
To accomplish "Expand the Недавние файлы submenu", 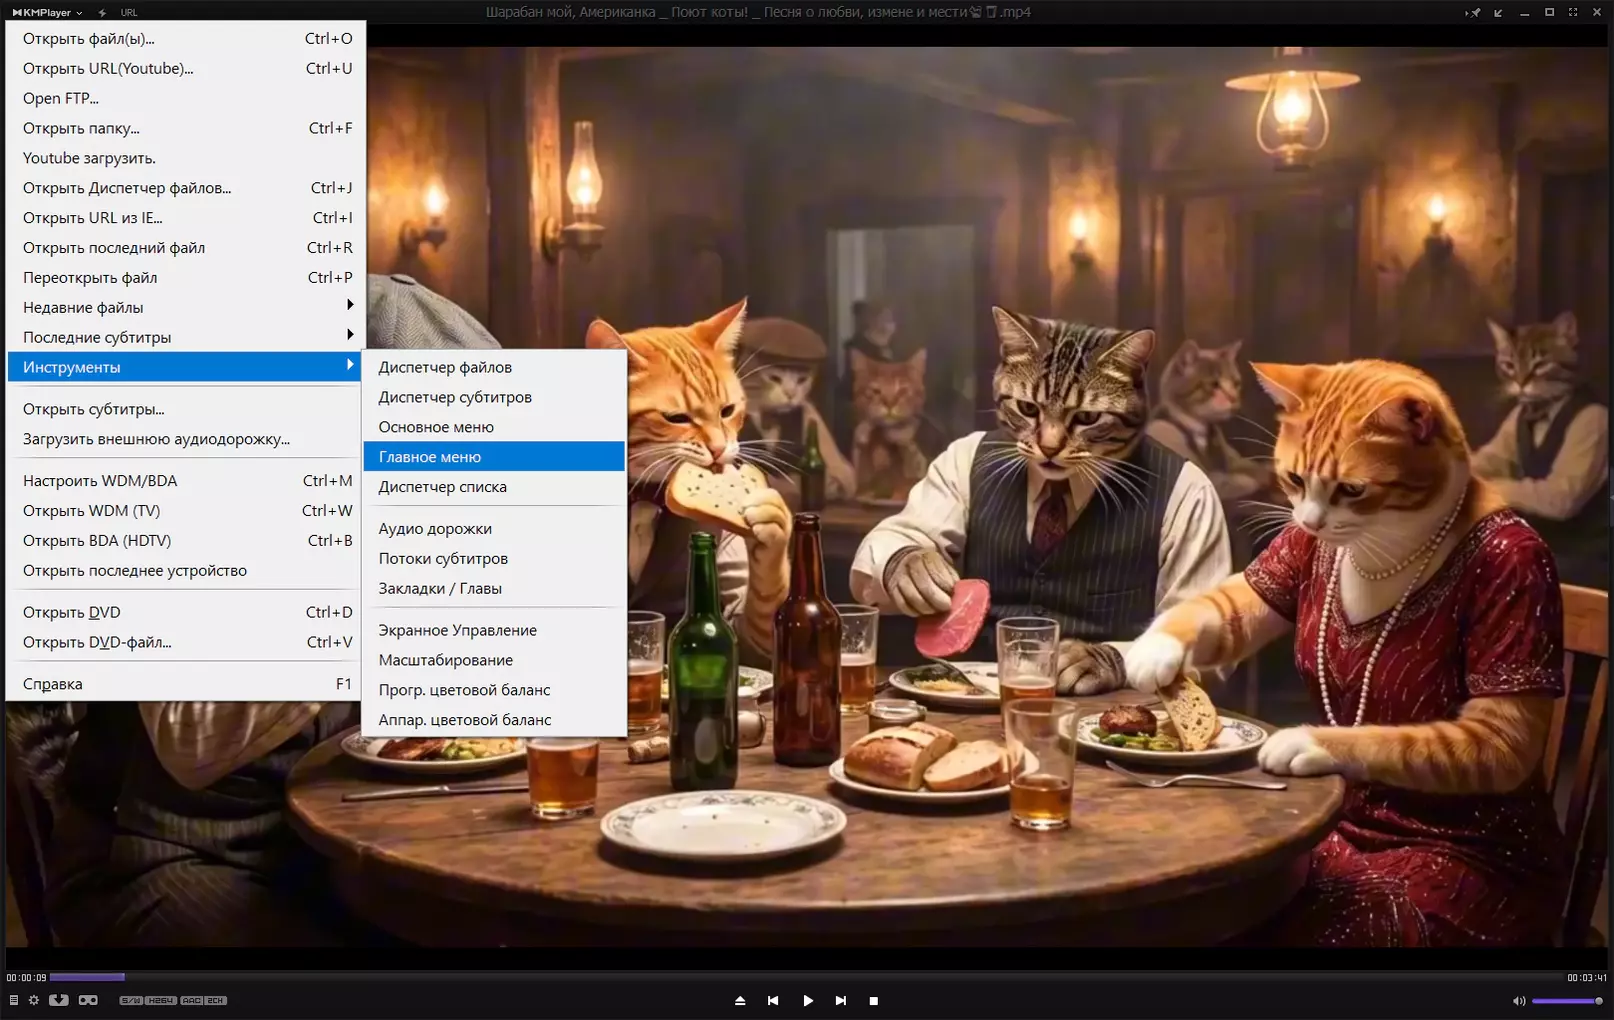I will 186,307.
